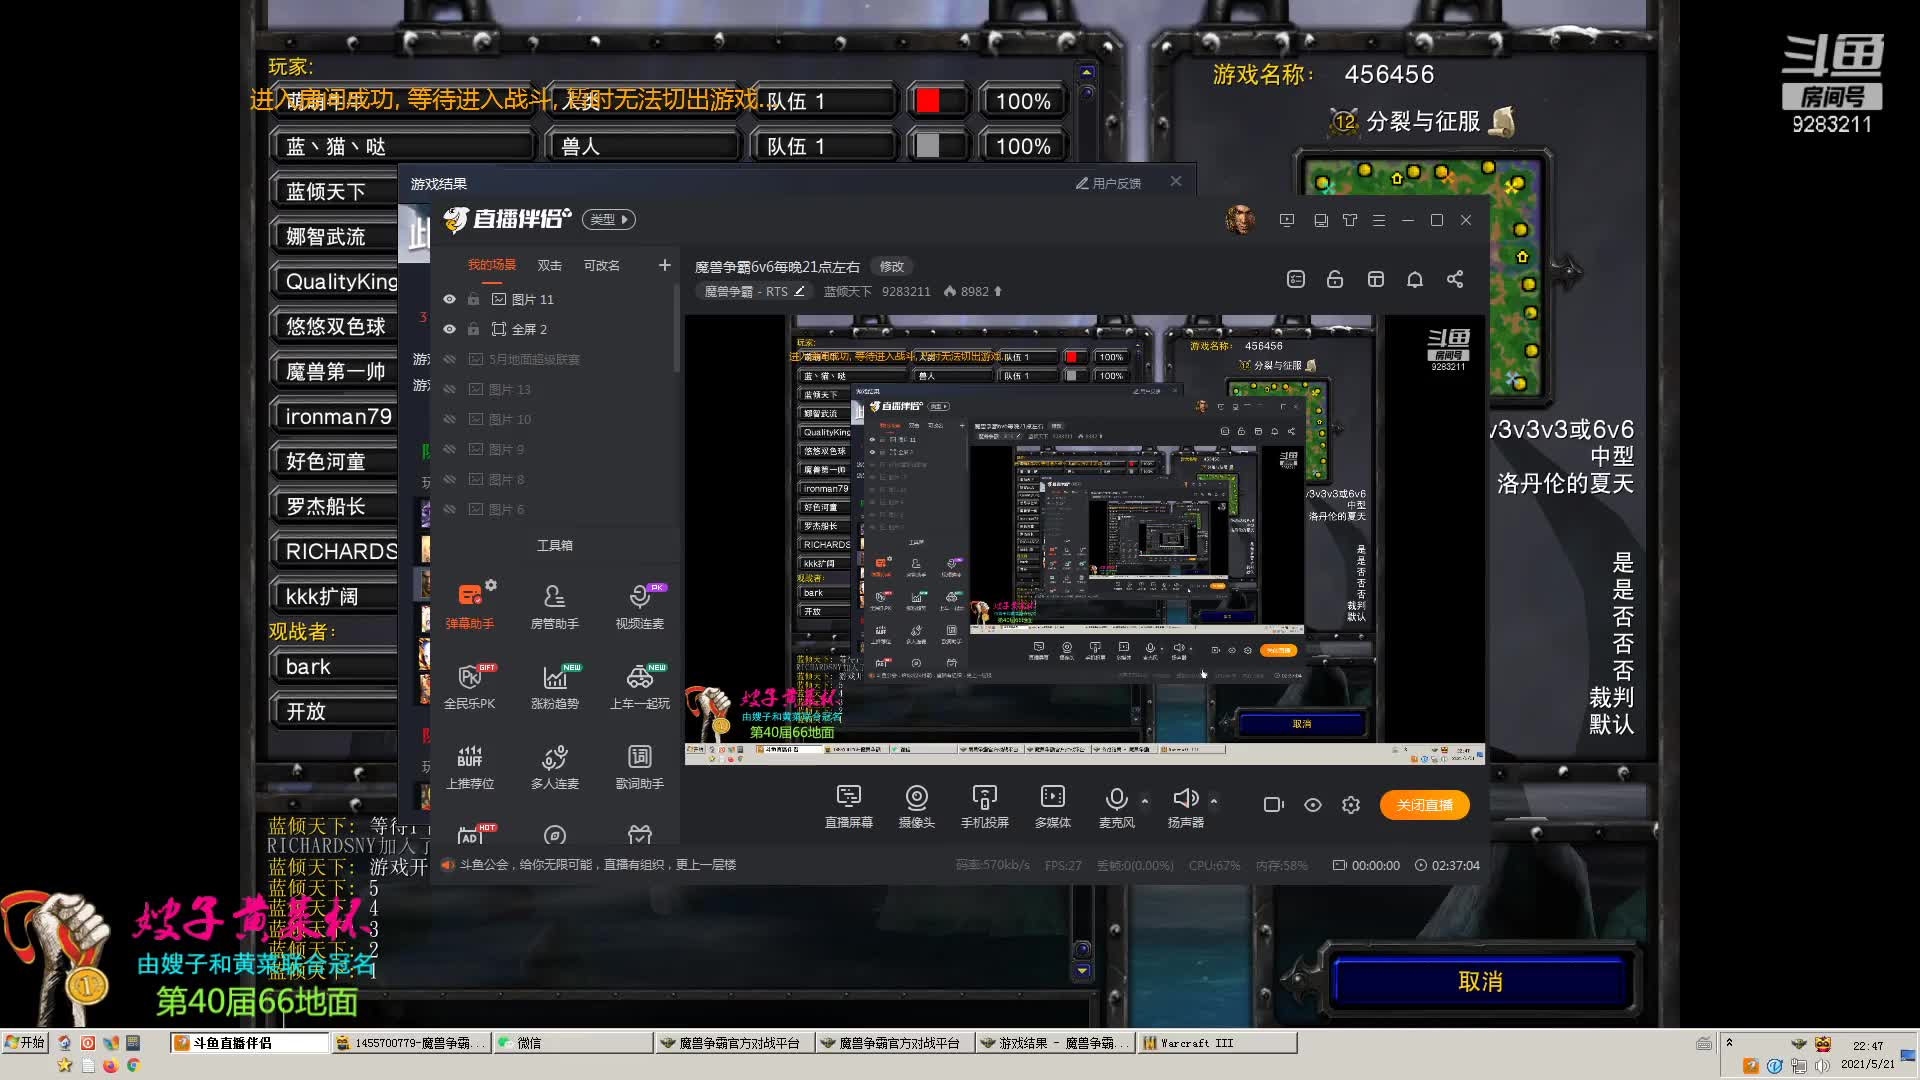The height and width of the screenshot is (1080, 1920).
Task: Open the share icon in the stream header
Action: point(1455,279)
